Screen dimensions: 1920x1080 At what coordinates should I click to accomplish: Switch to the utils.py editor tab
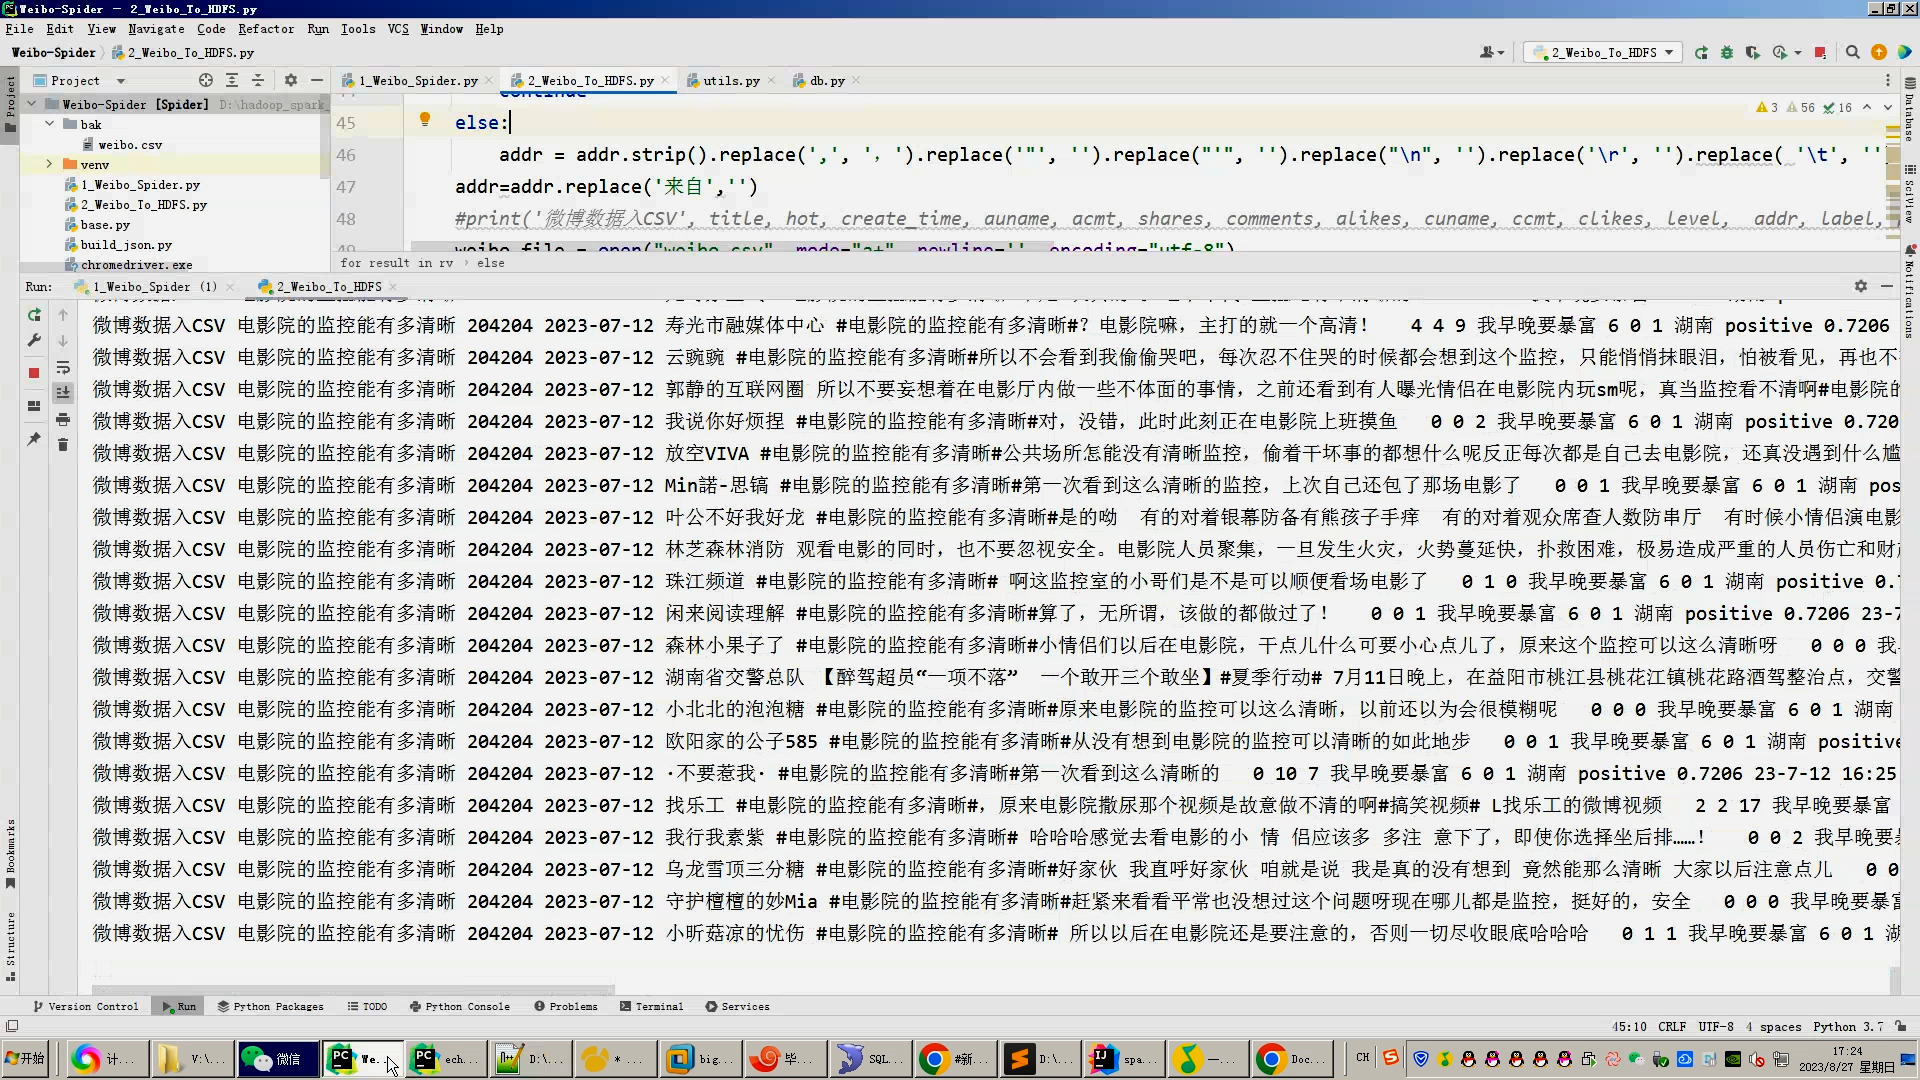point(730,81)
